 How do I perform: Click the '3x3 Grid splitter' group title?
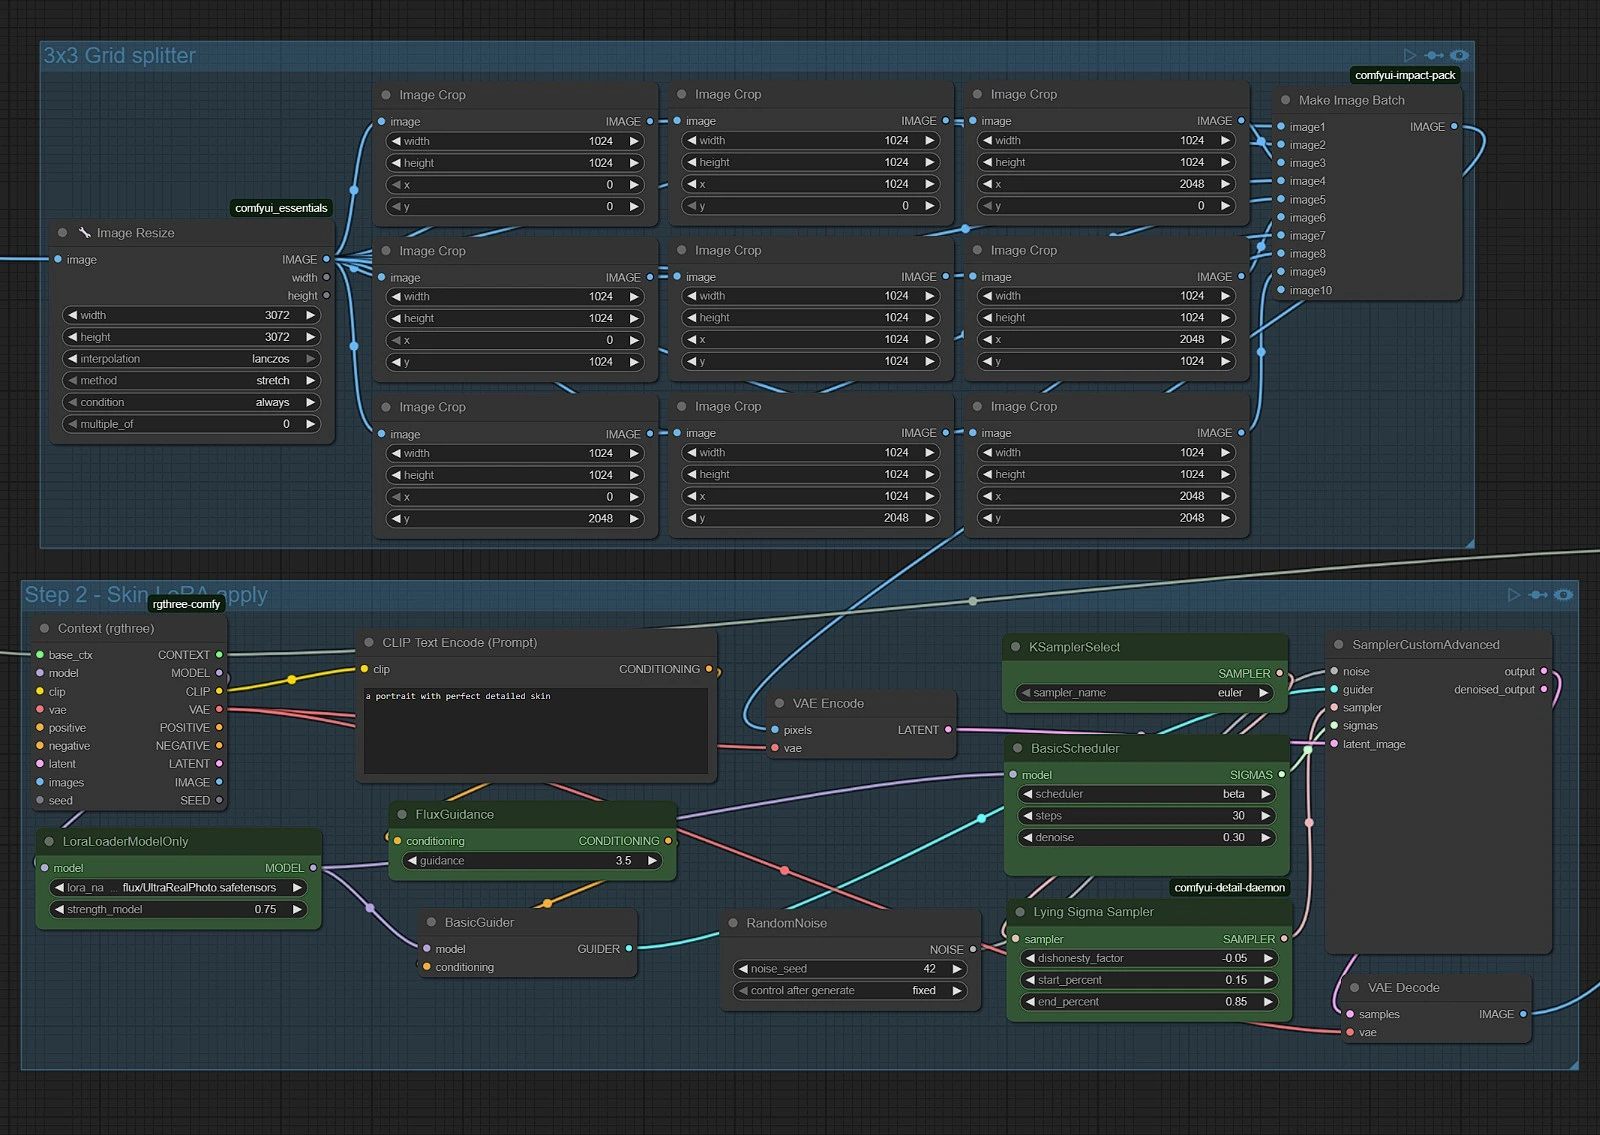point(119,56)
